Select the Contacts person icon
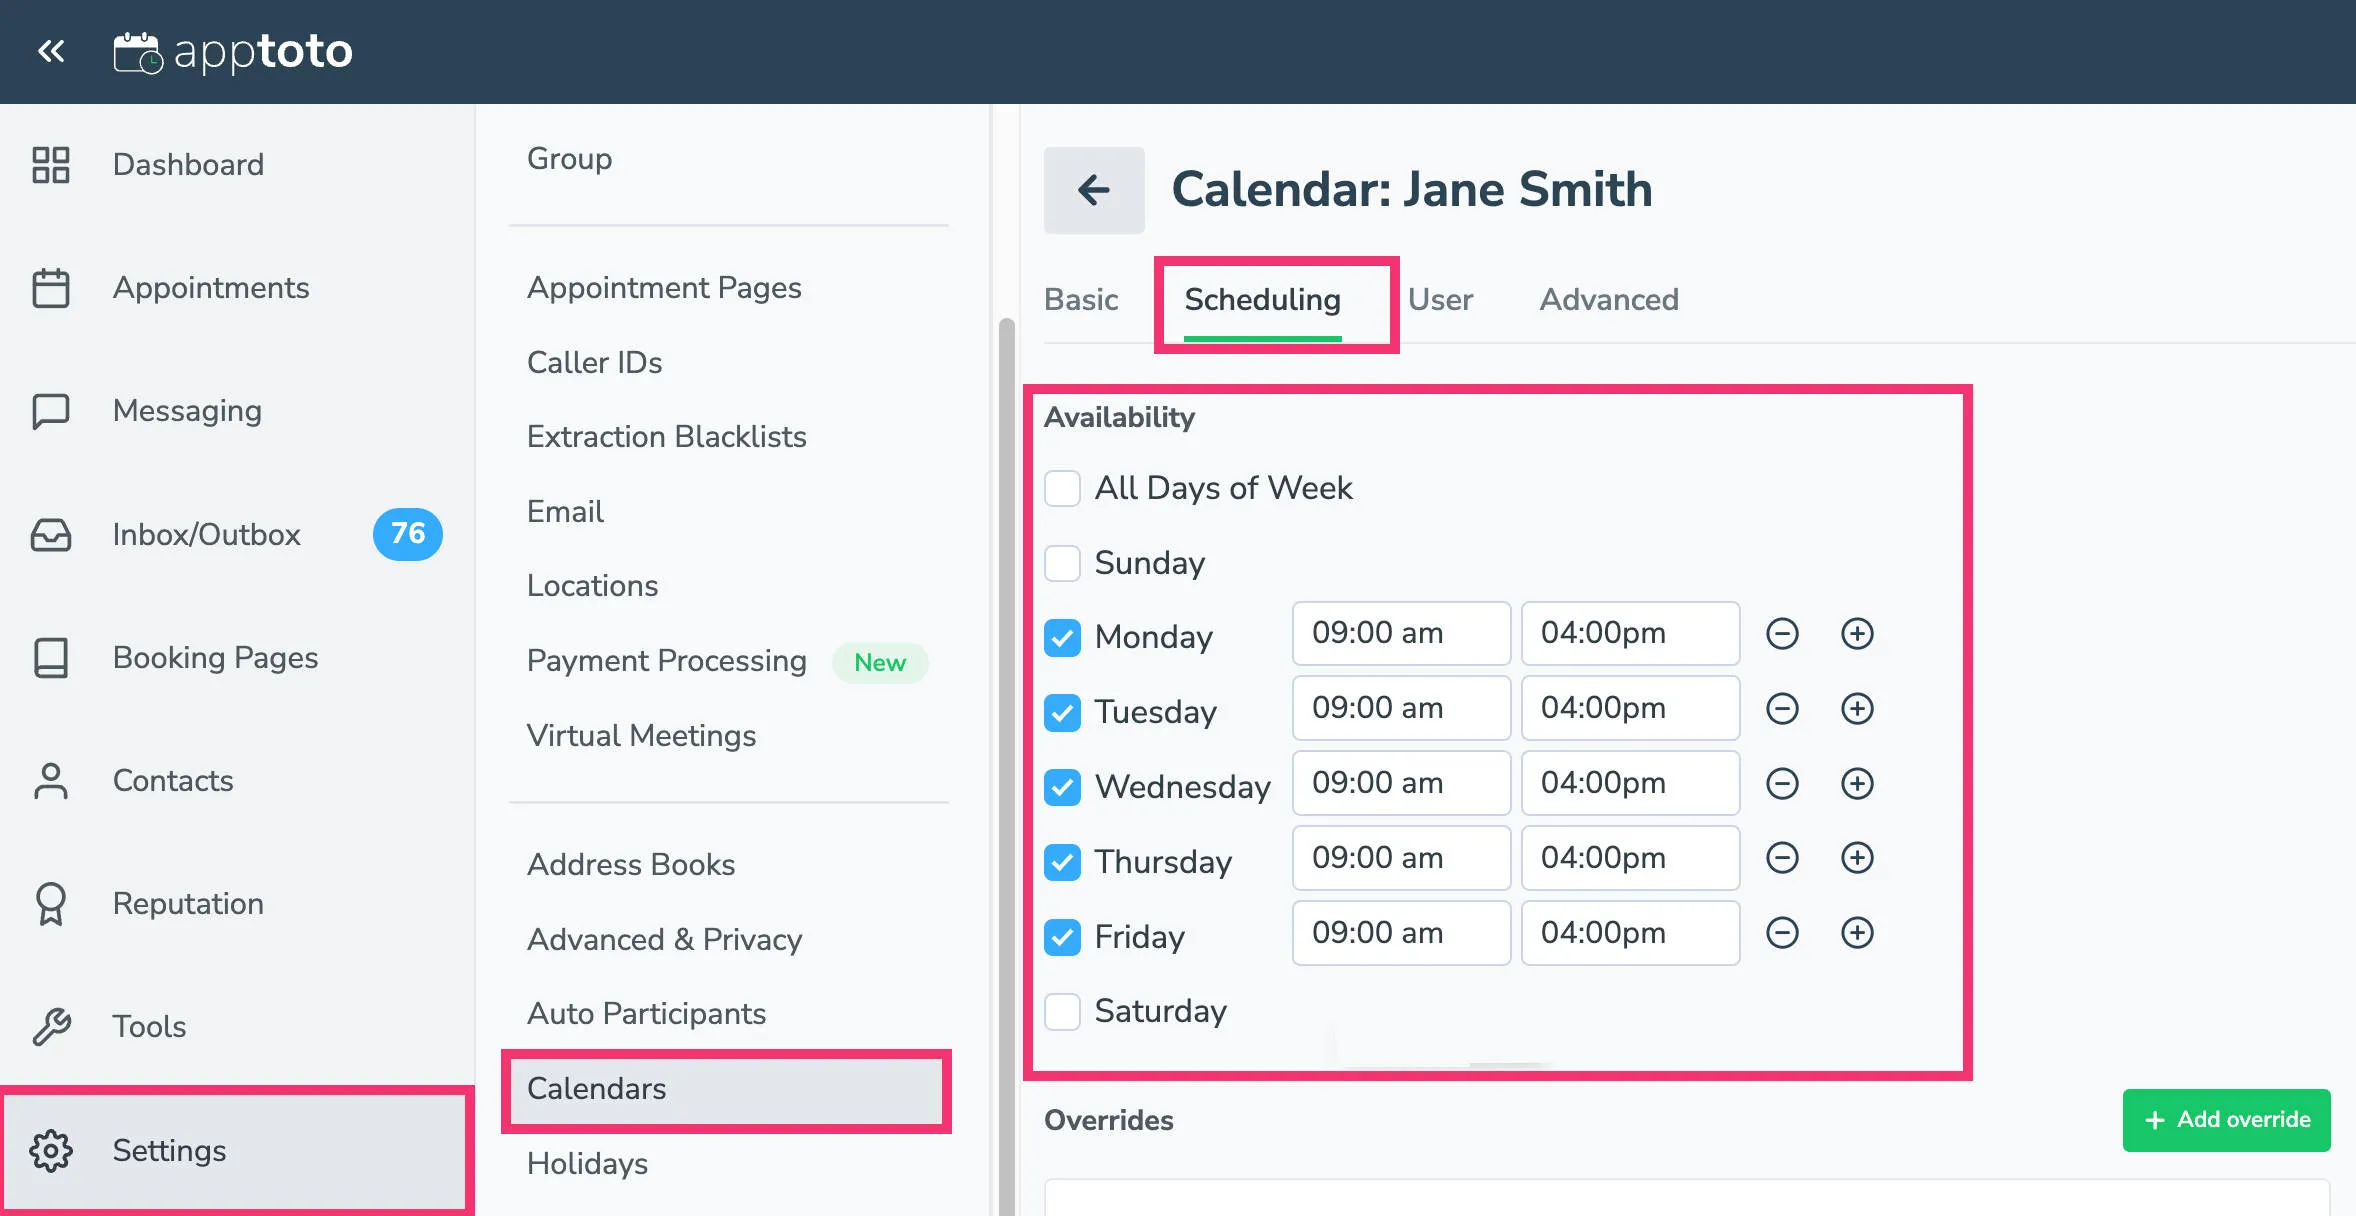 pos(52,780)
